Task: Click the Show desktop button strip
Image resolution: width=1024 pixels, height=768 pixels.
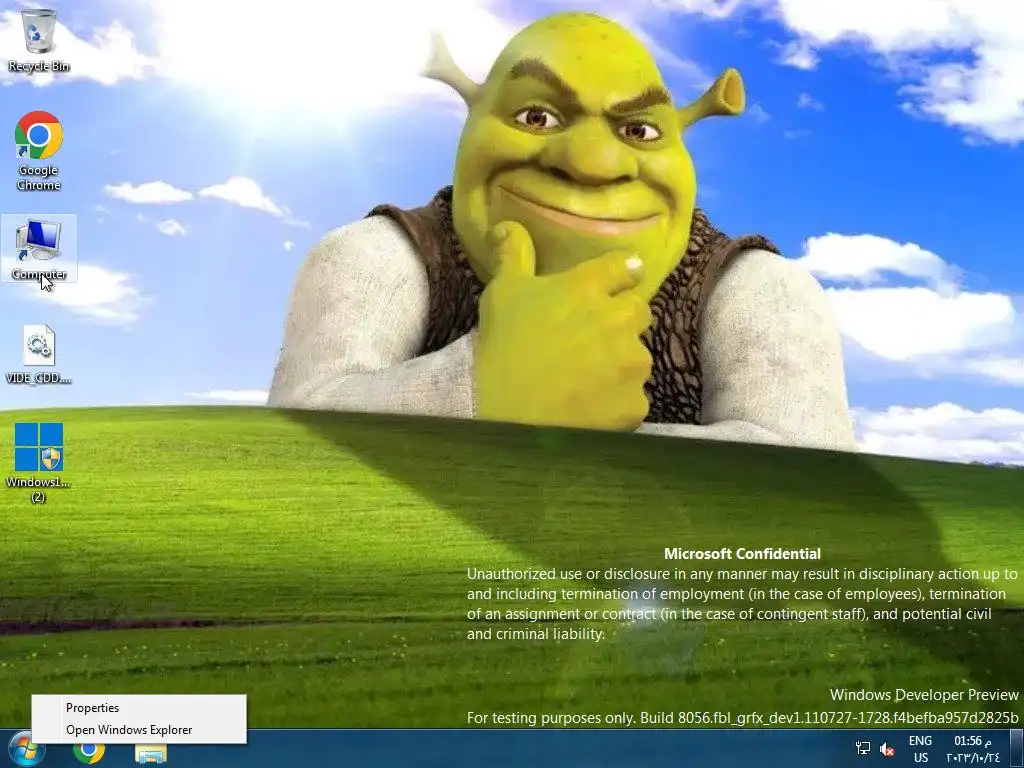Action: click(x=1016, y=749)
